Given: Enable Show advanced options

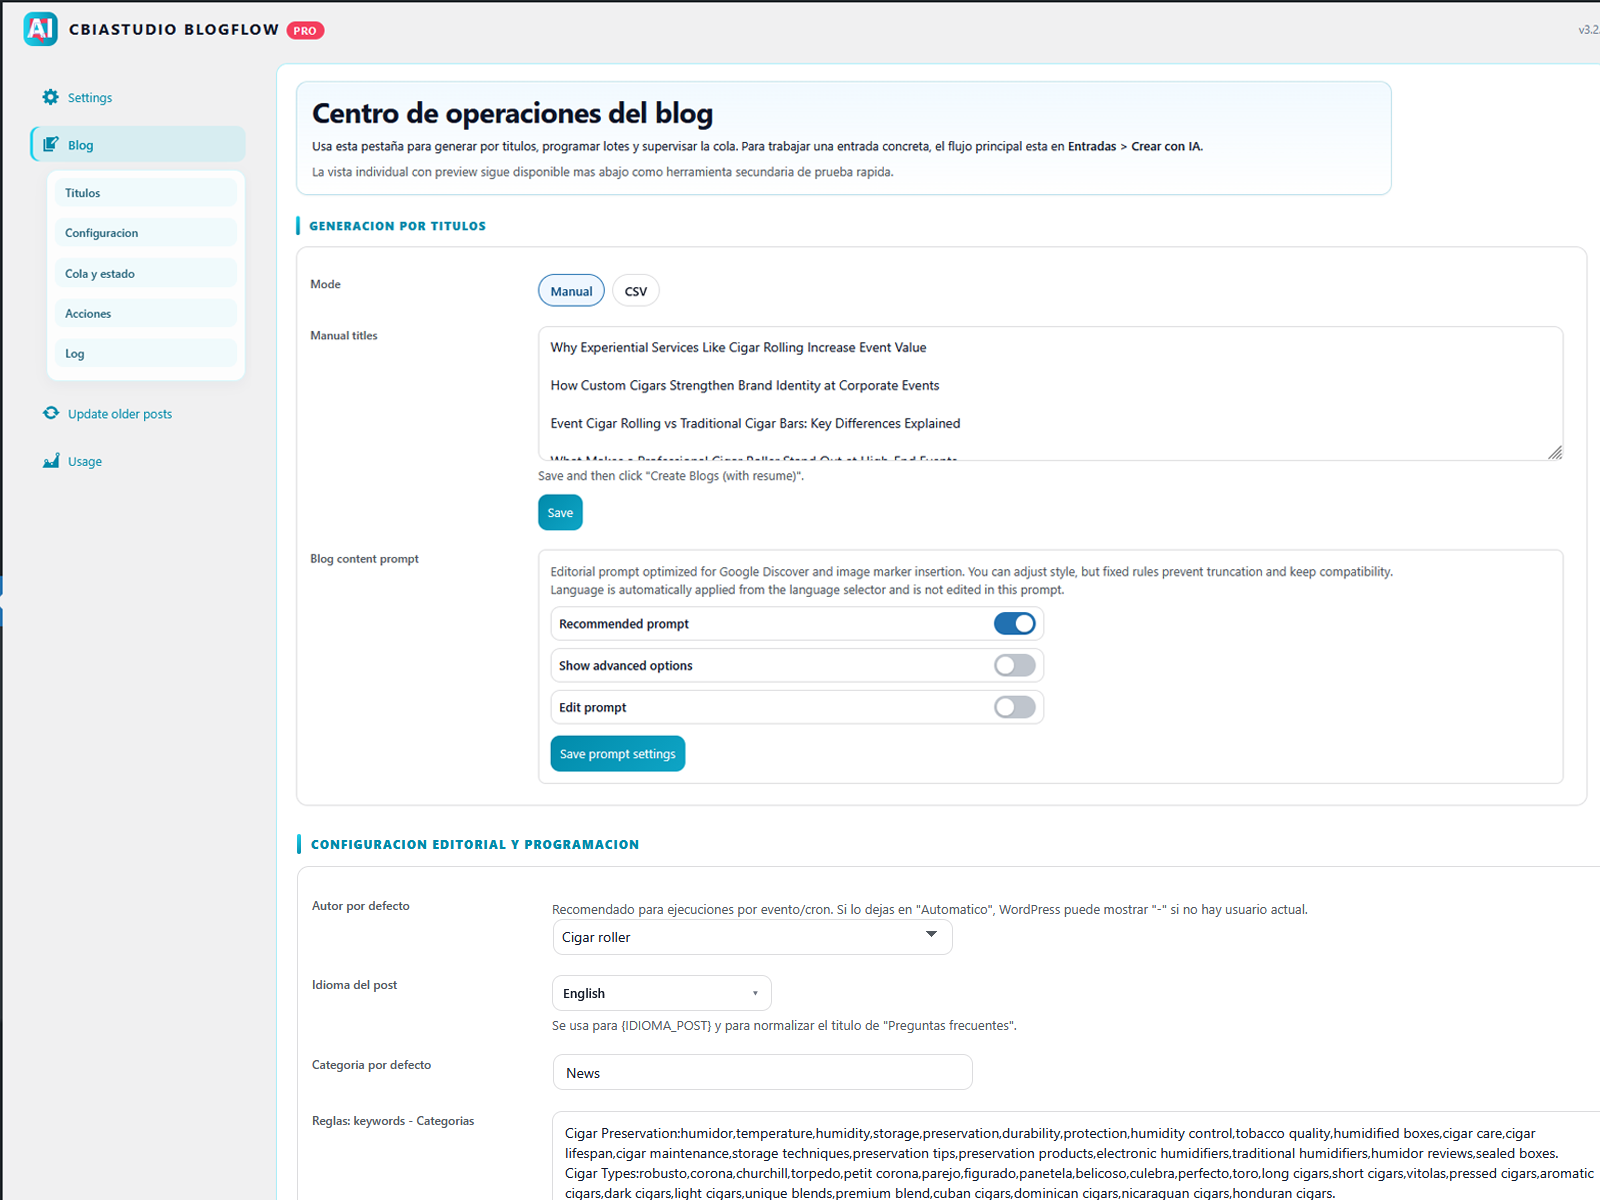Looking at the screenshot, I should 1015,665.
